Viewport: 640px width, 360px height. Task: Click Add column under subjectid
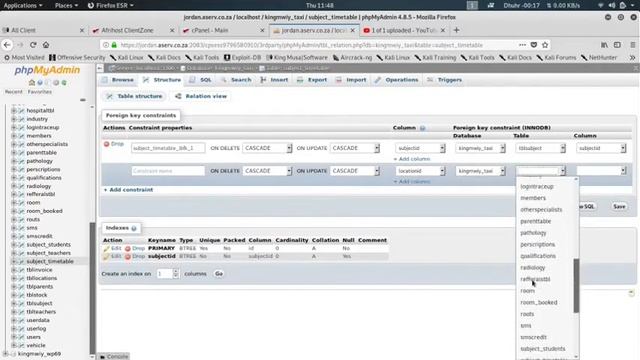412,159
